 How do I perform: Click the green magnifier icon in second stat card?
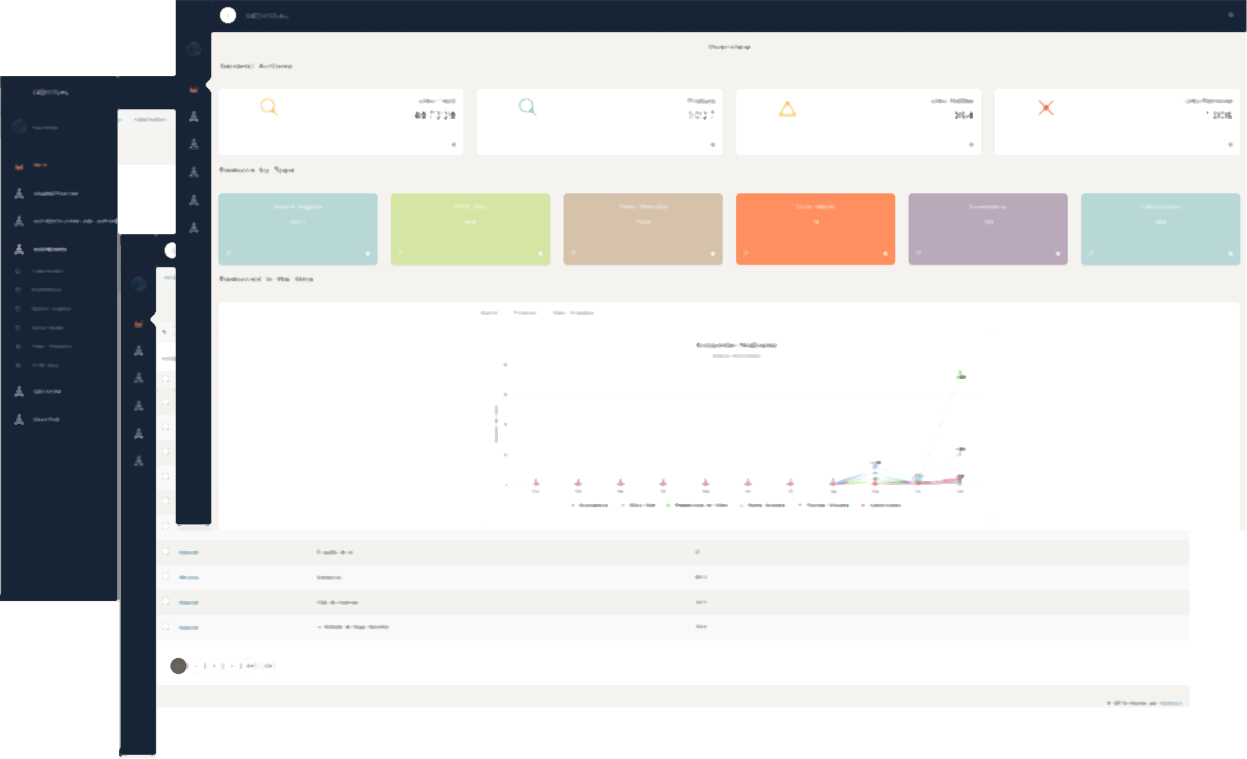click(527, 107)
